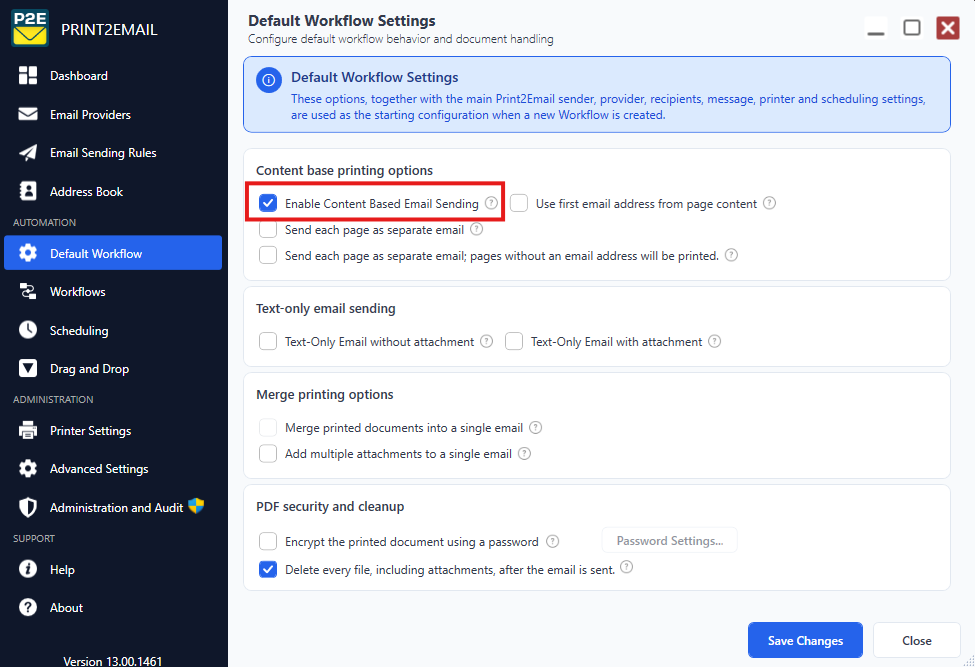The image size is (975, 667).
Task: Check Add multiple attachments to a single email
Action: 268,454
